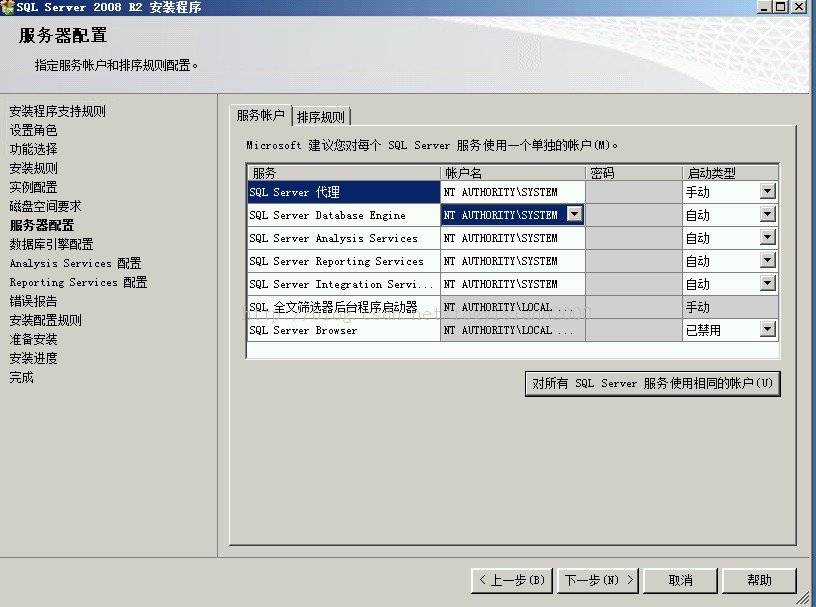This screenshot has width=816, height=607.
Task: Switch to the 排序规则 tab
Action: 321,117
